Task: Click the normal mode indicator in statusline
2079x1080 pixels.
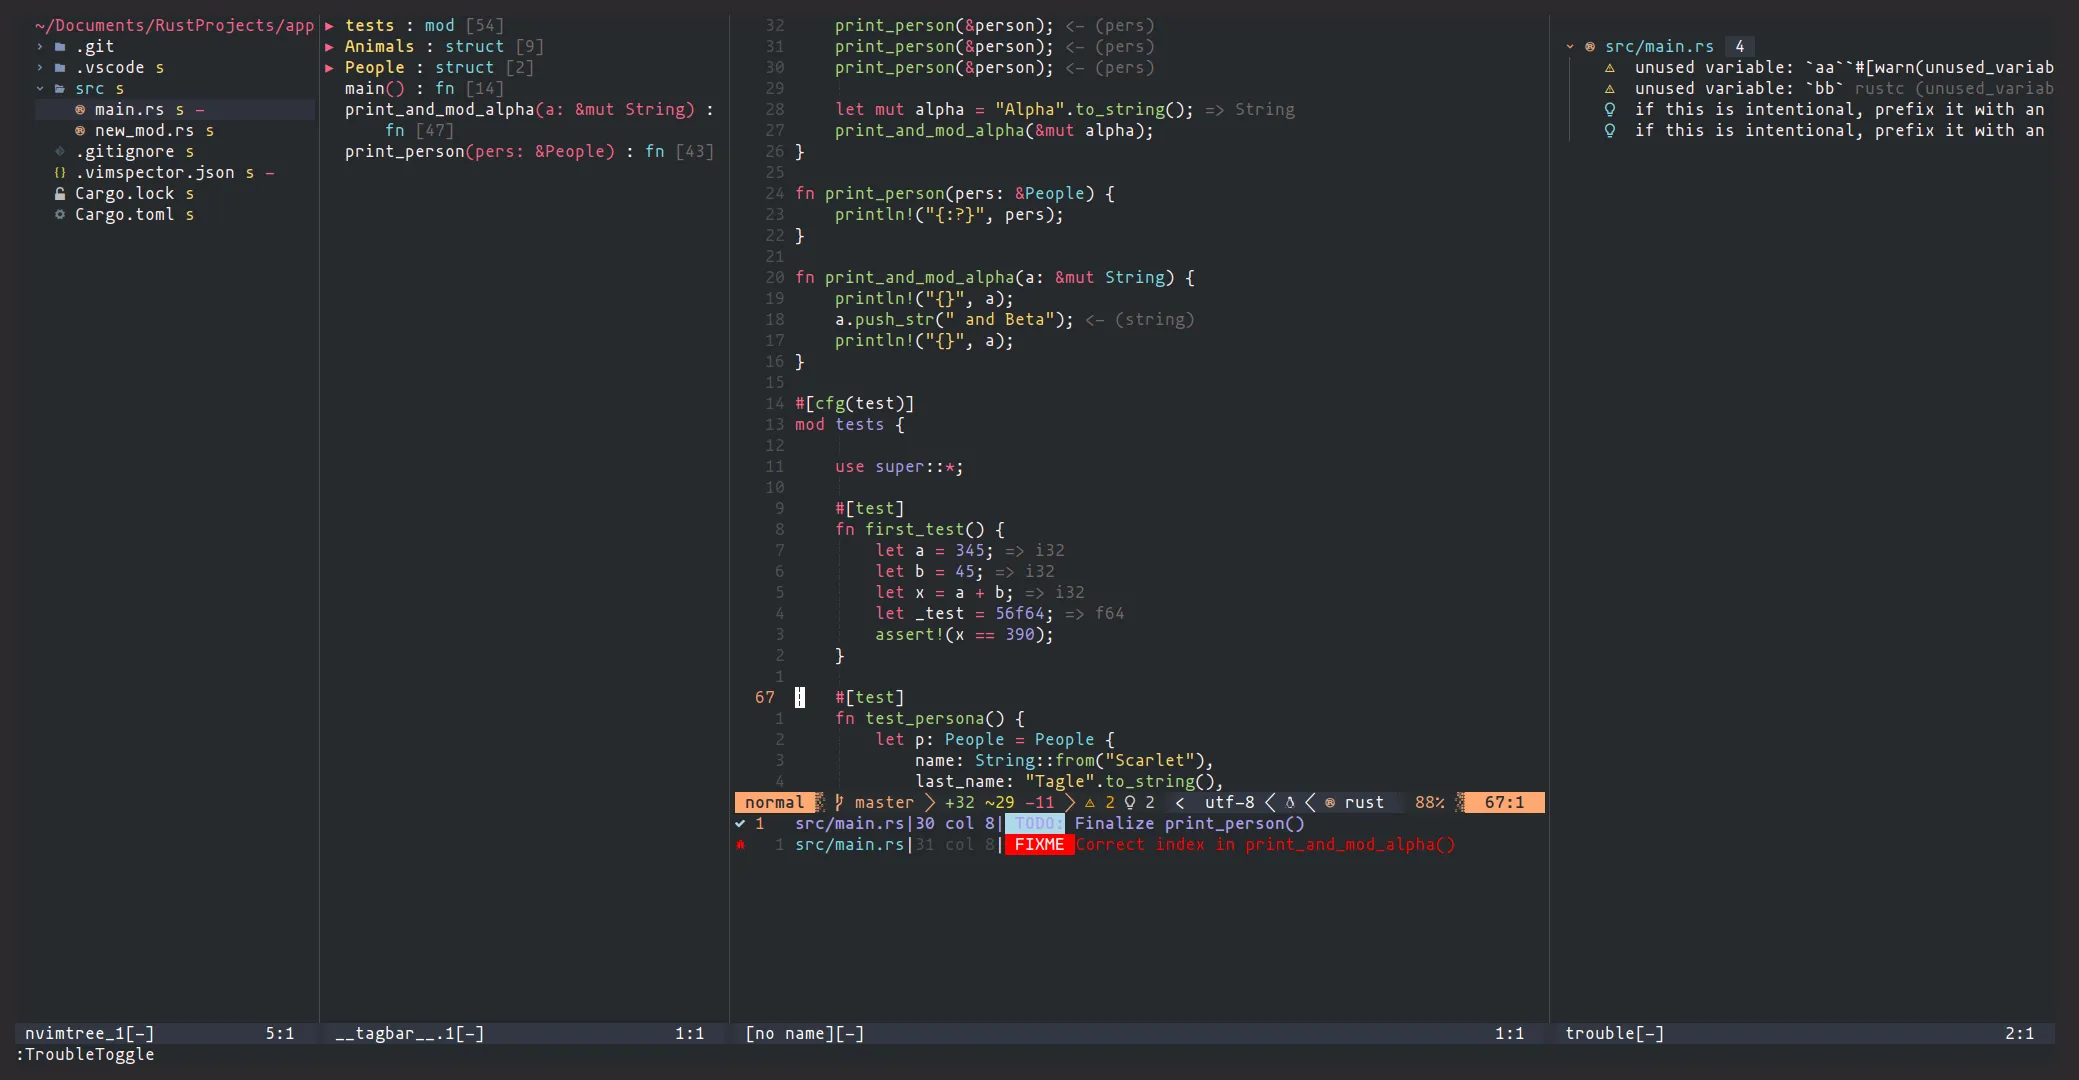Action: 774,803
